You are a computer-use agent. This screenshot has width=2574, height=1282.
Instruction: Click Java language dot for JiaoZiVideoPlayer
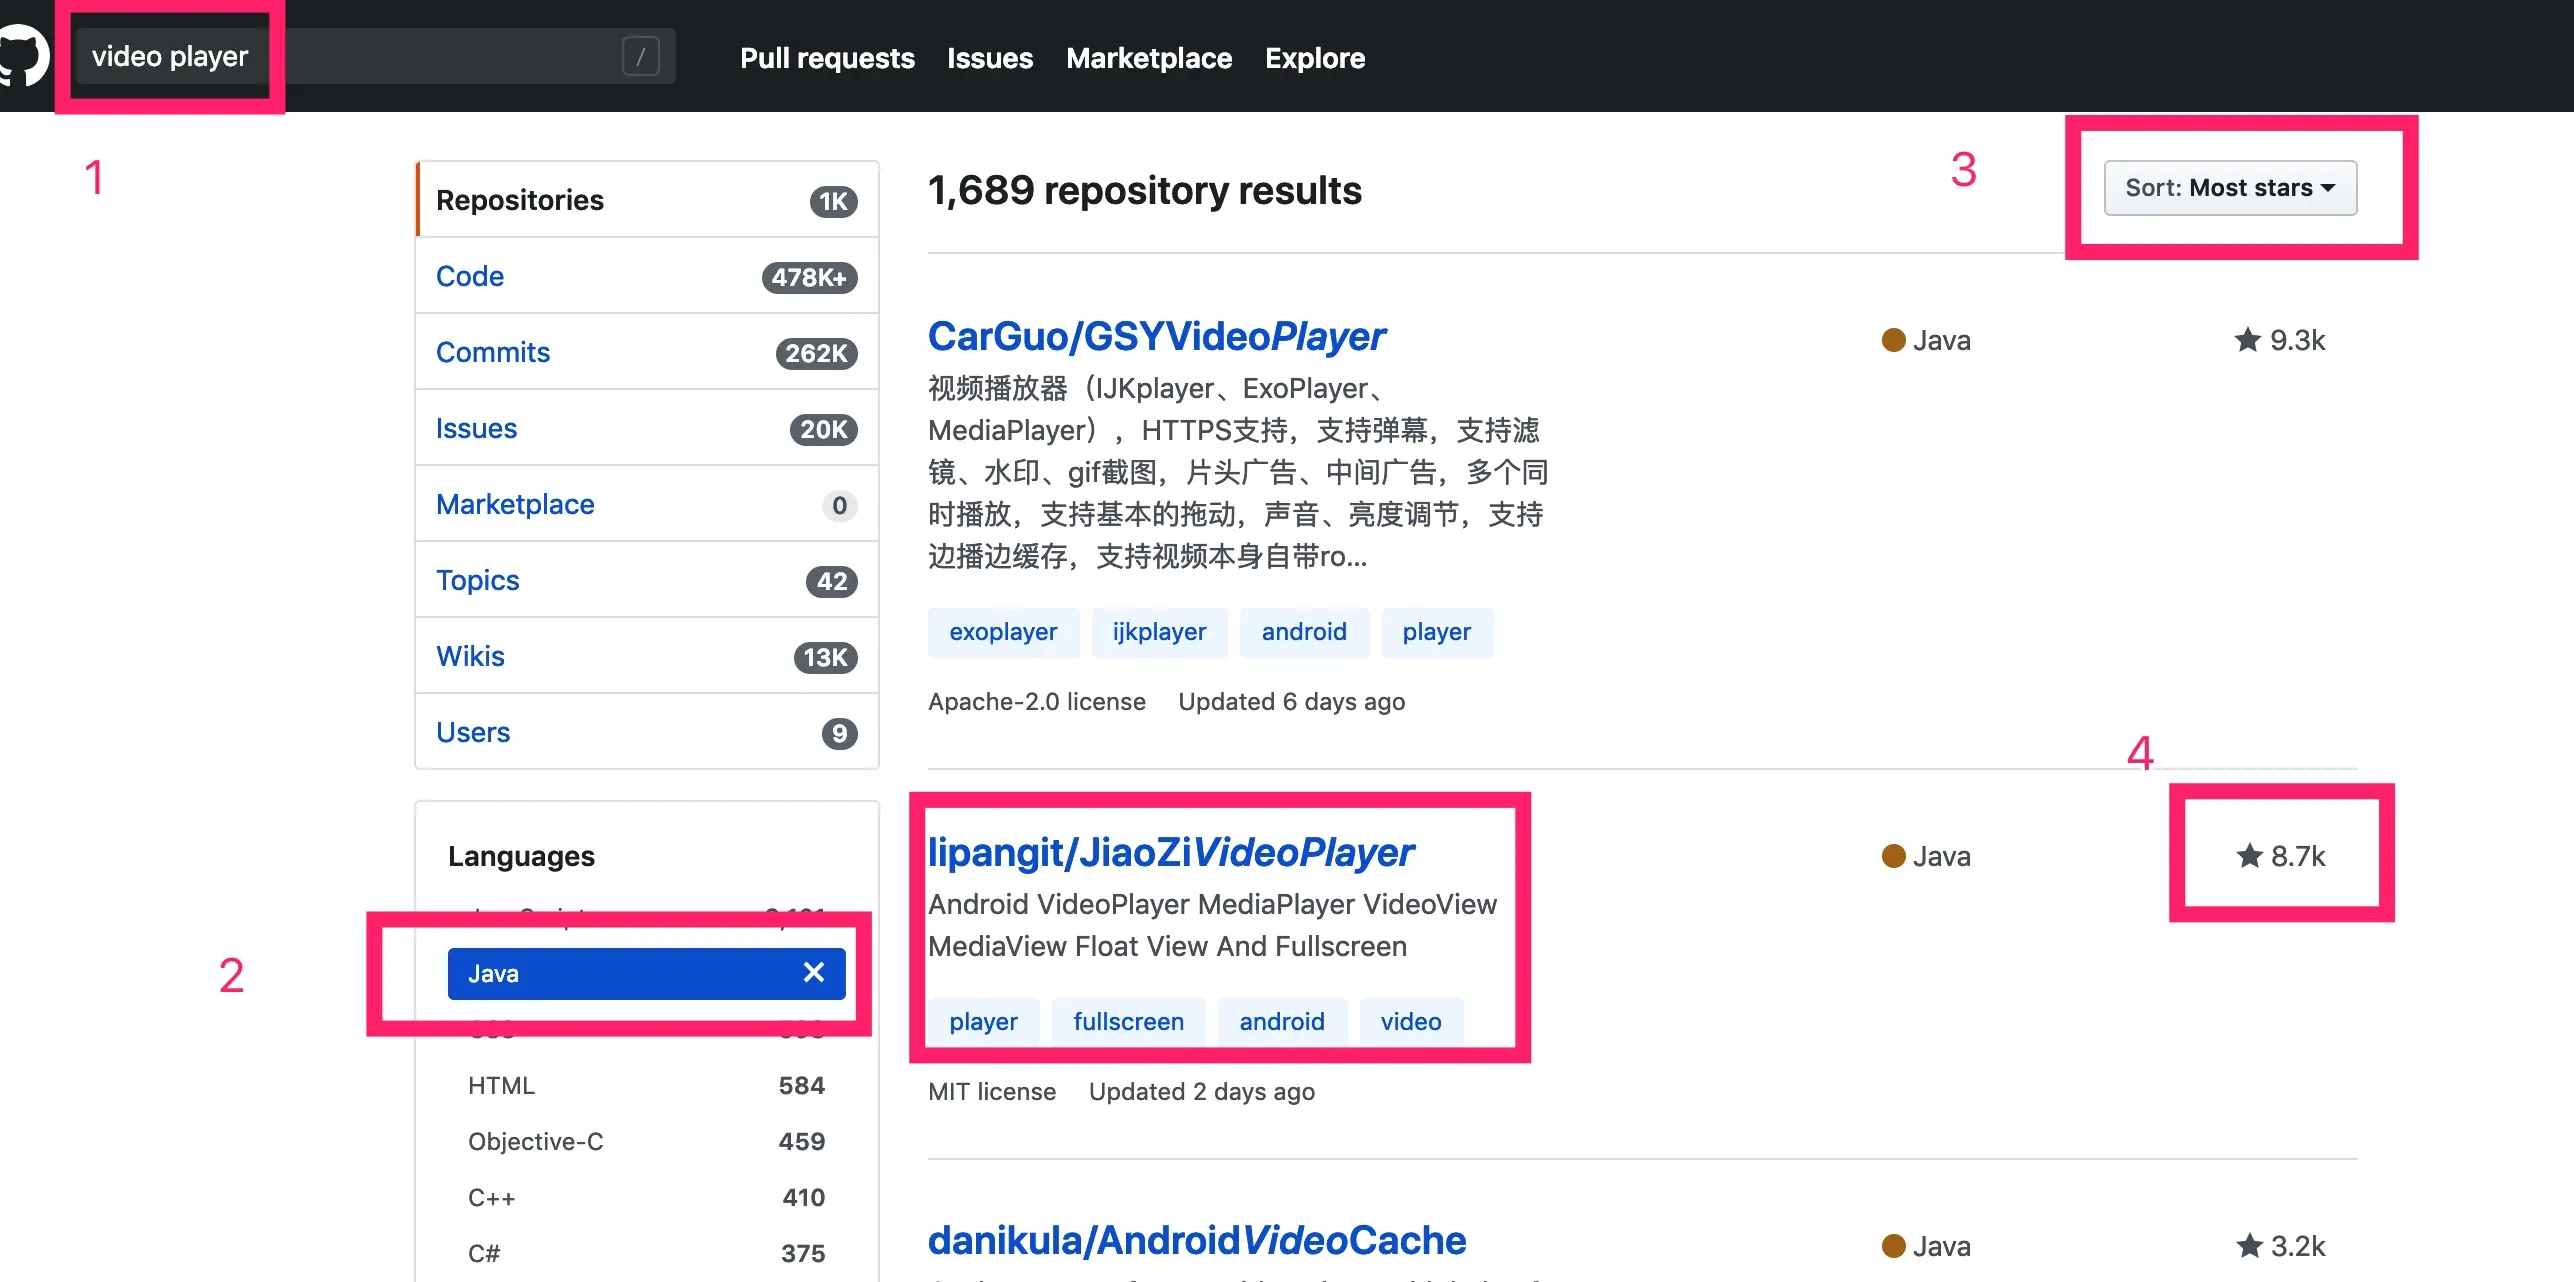(x=1893, y=856)
